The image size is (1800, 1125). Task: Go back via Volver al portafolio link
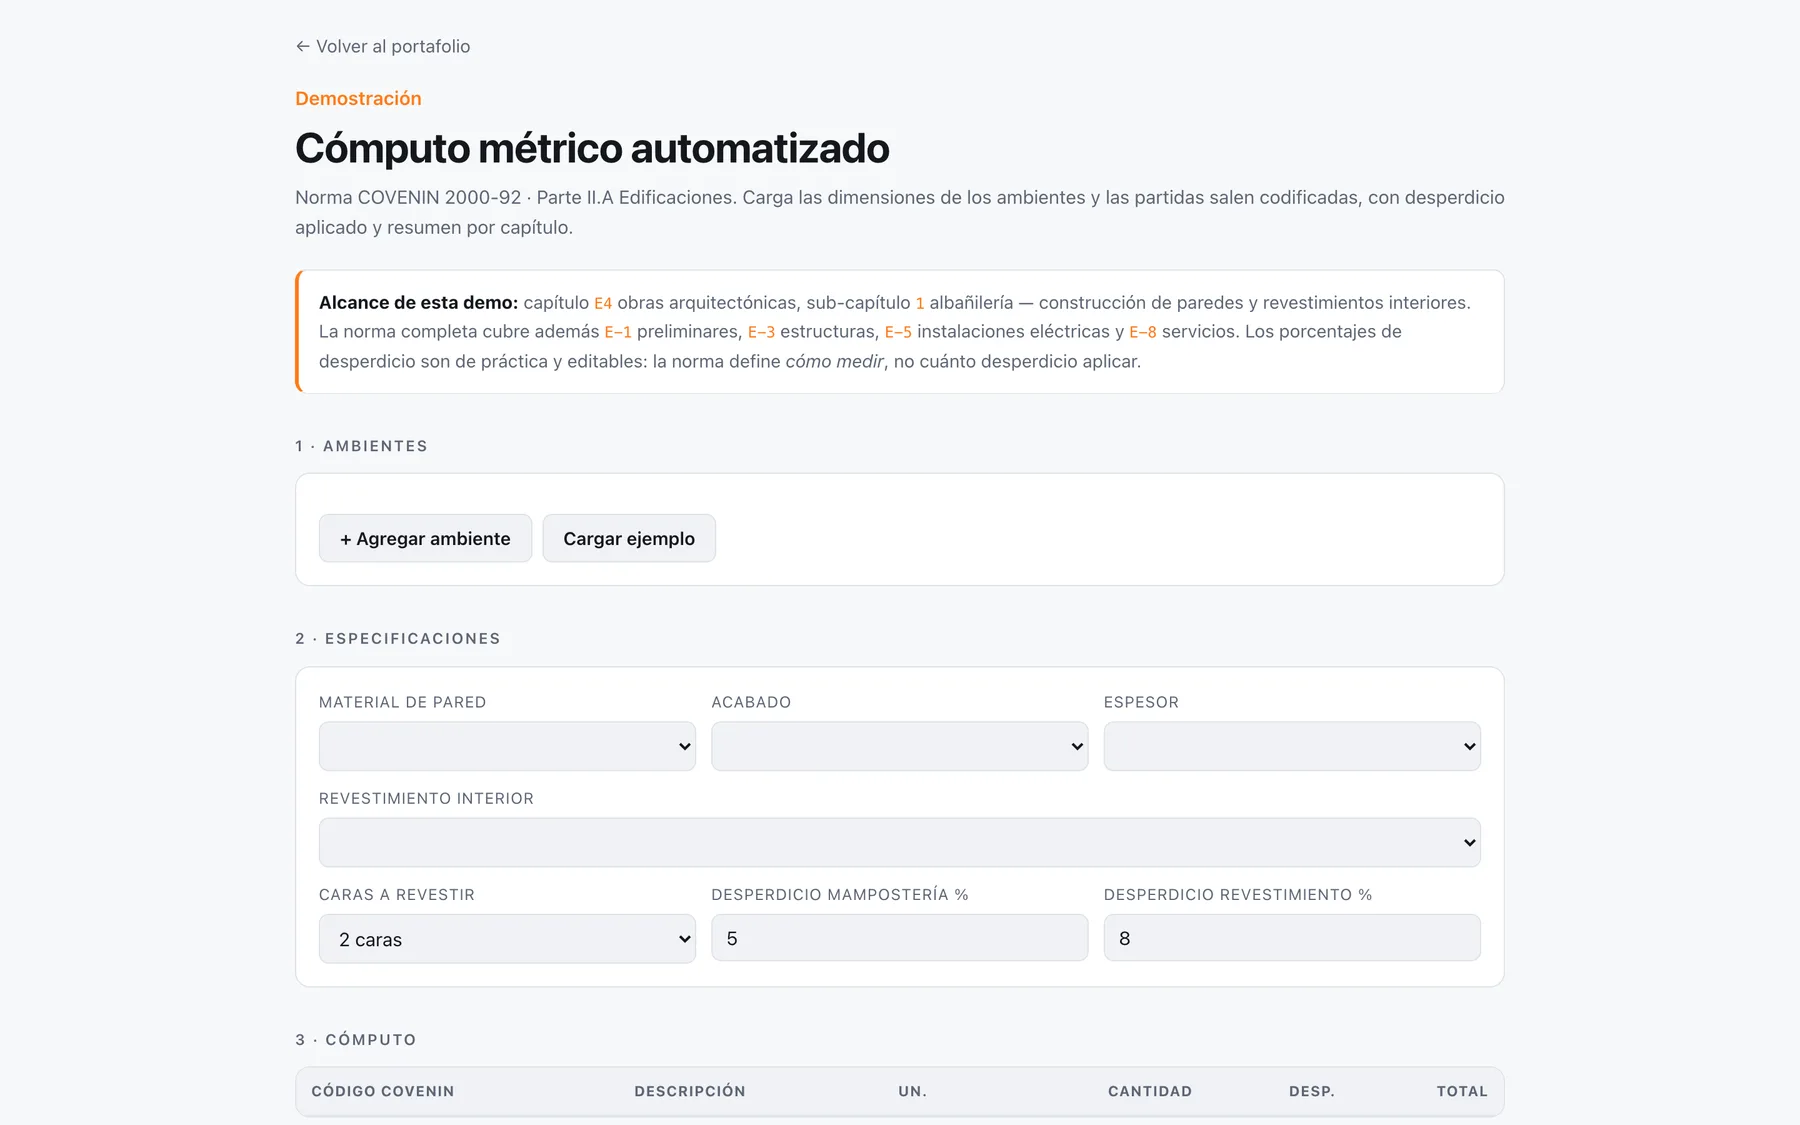(x=383, y=46)
